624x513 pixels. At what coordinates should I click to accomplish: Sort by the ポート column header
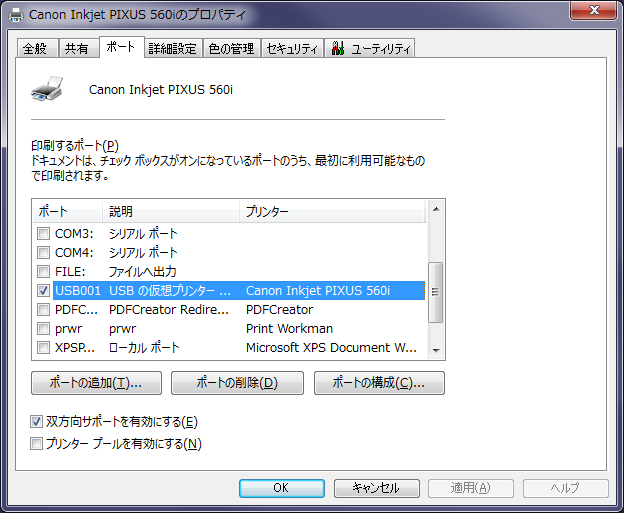coord(68,211)
